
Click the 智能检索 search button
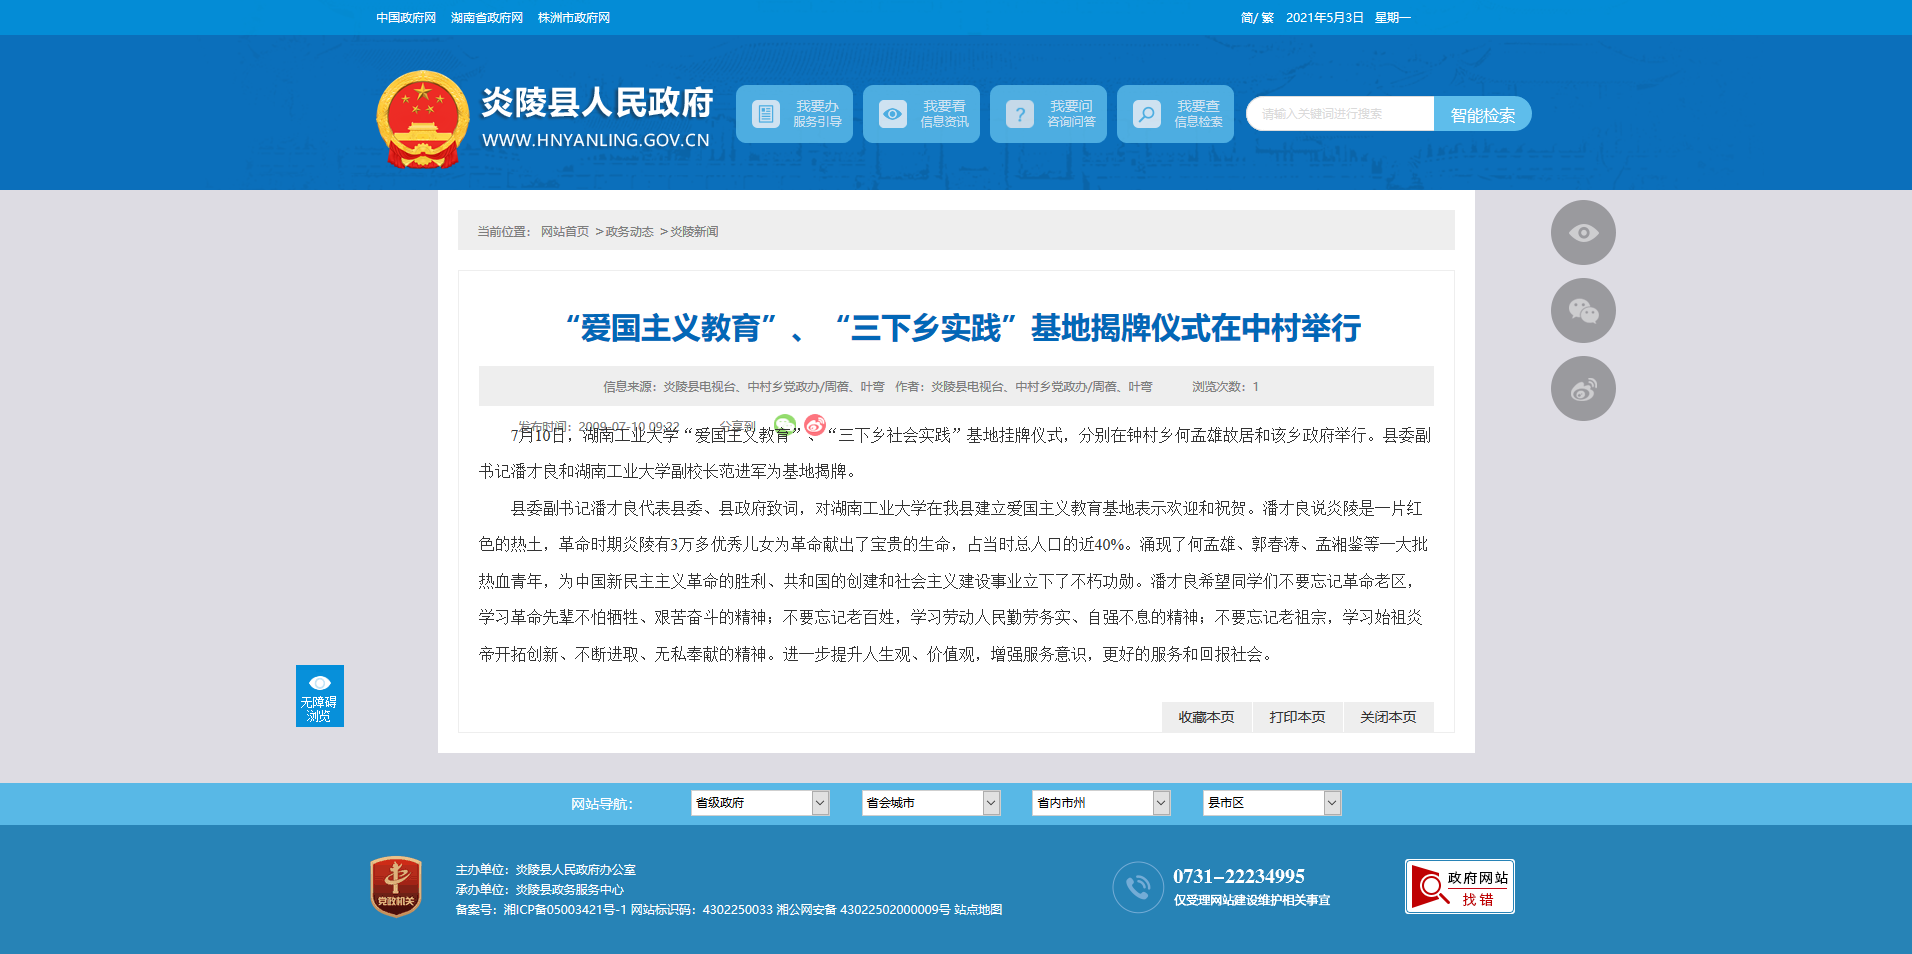click(1482, 115)
